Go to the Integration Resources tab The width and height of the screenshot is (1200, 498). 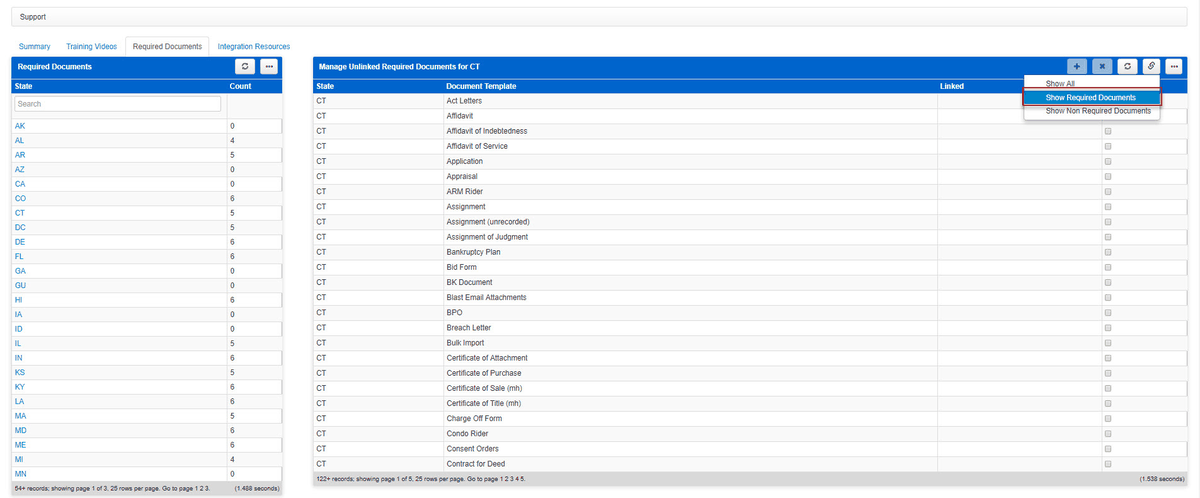(x=254, y=46)
